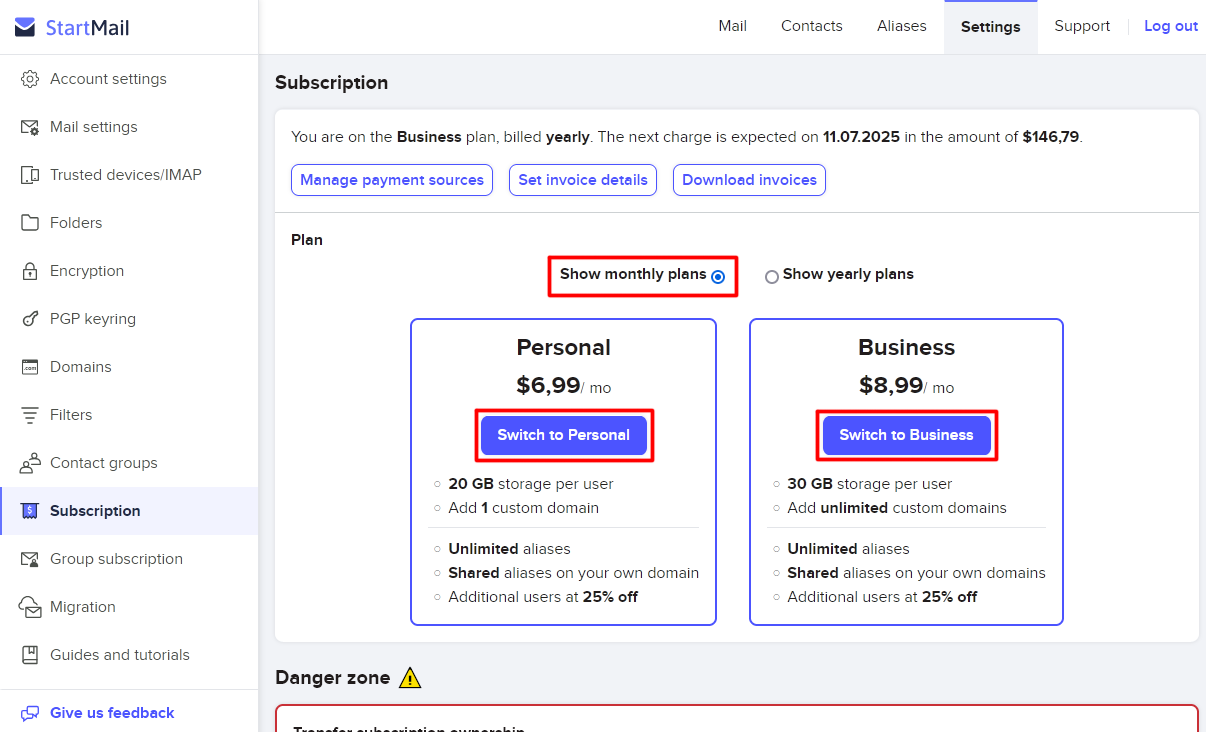Click Switch to Personal button
This screenshot has width=1206, height=732.
564,435
